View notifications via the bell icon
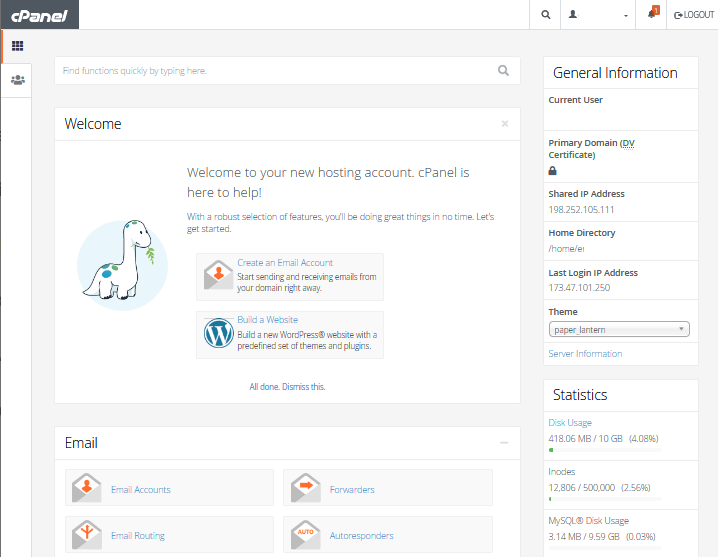The width and height of the screenshot is (718, 557). [653, 12]
